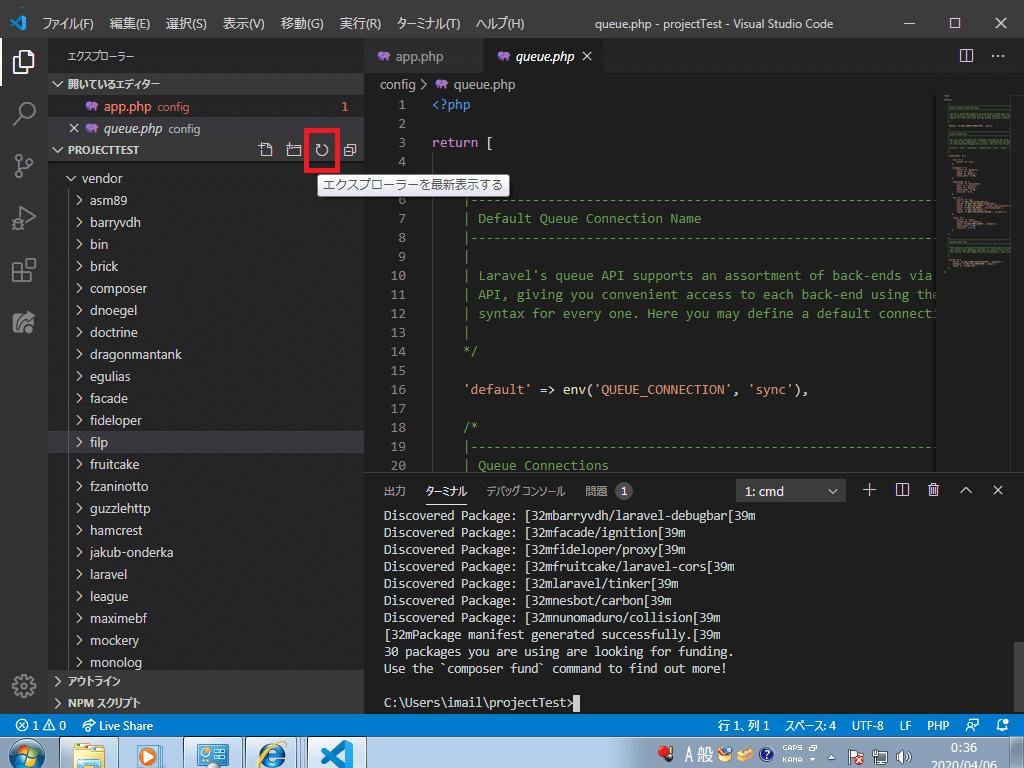Change the LF end-of-line sequence

point(905,726)
